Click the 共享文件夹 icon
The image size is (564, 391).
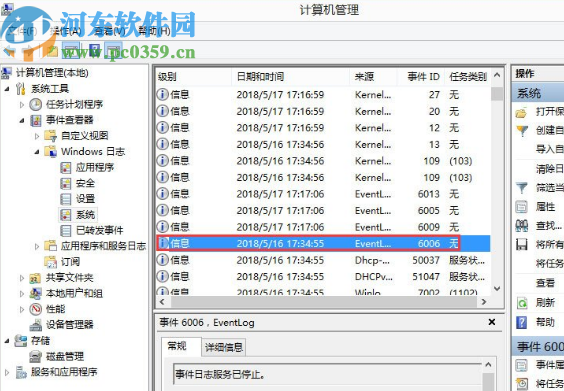35,278
